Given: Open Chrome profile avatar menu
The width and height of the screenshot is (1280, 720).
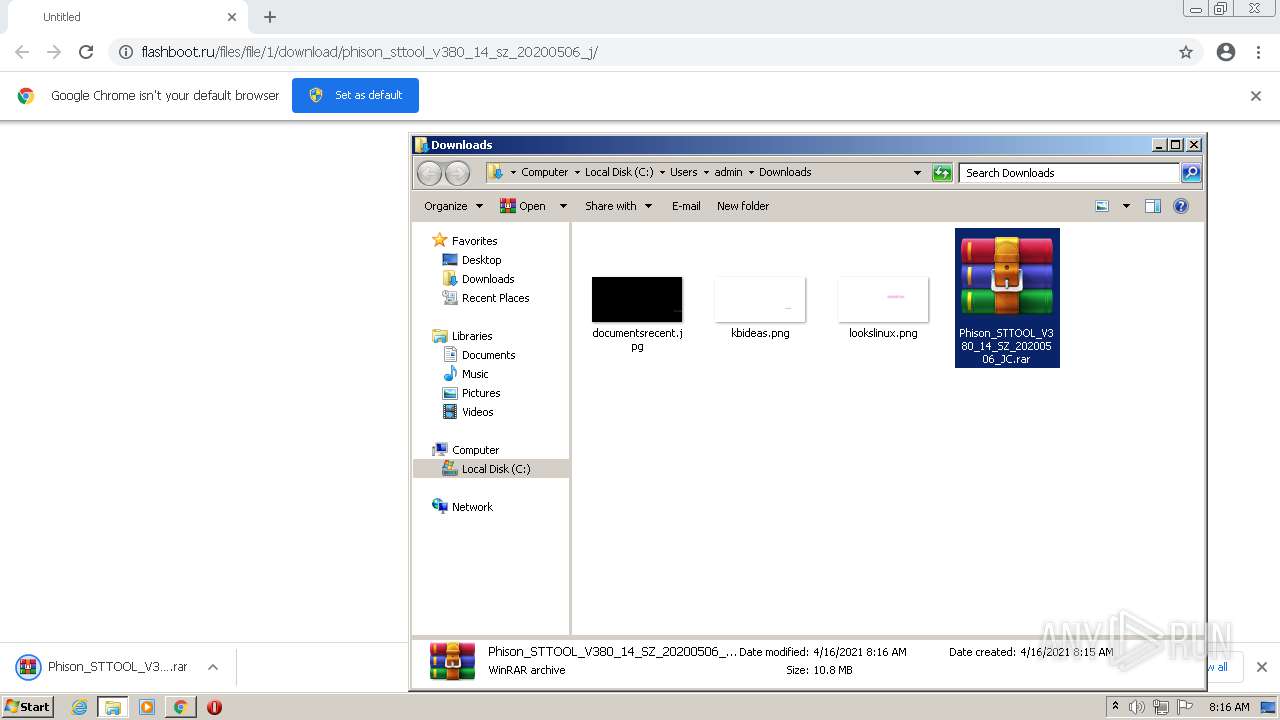Looking at the screenshot, I should (1226, 52).
